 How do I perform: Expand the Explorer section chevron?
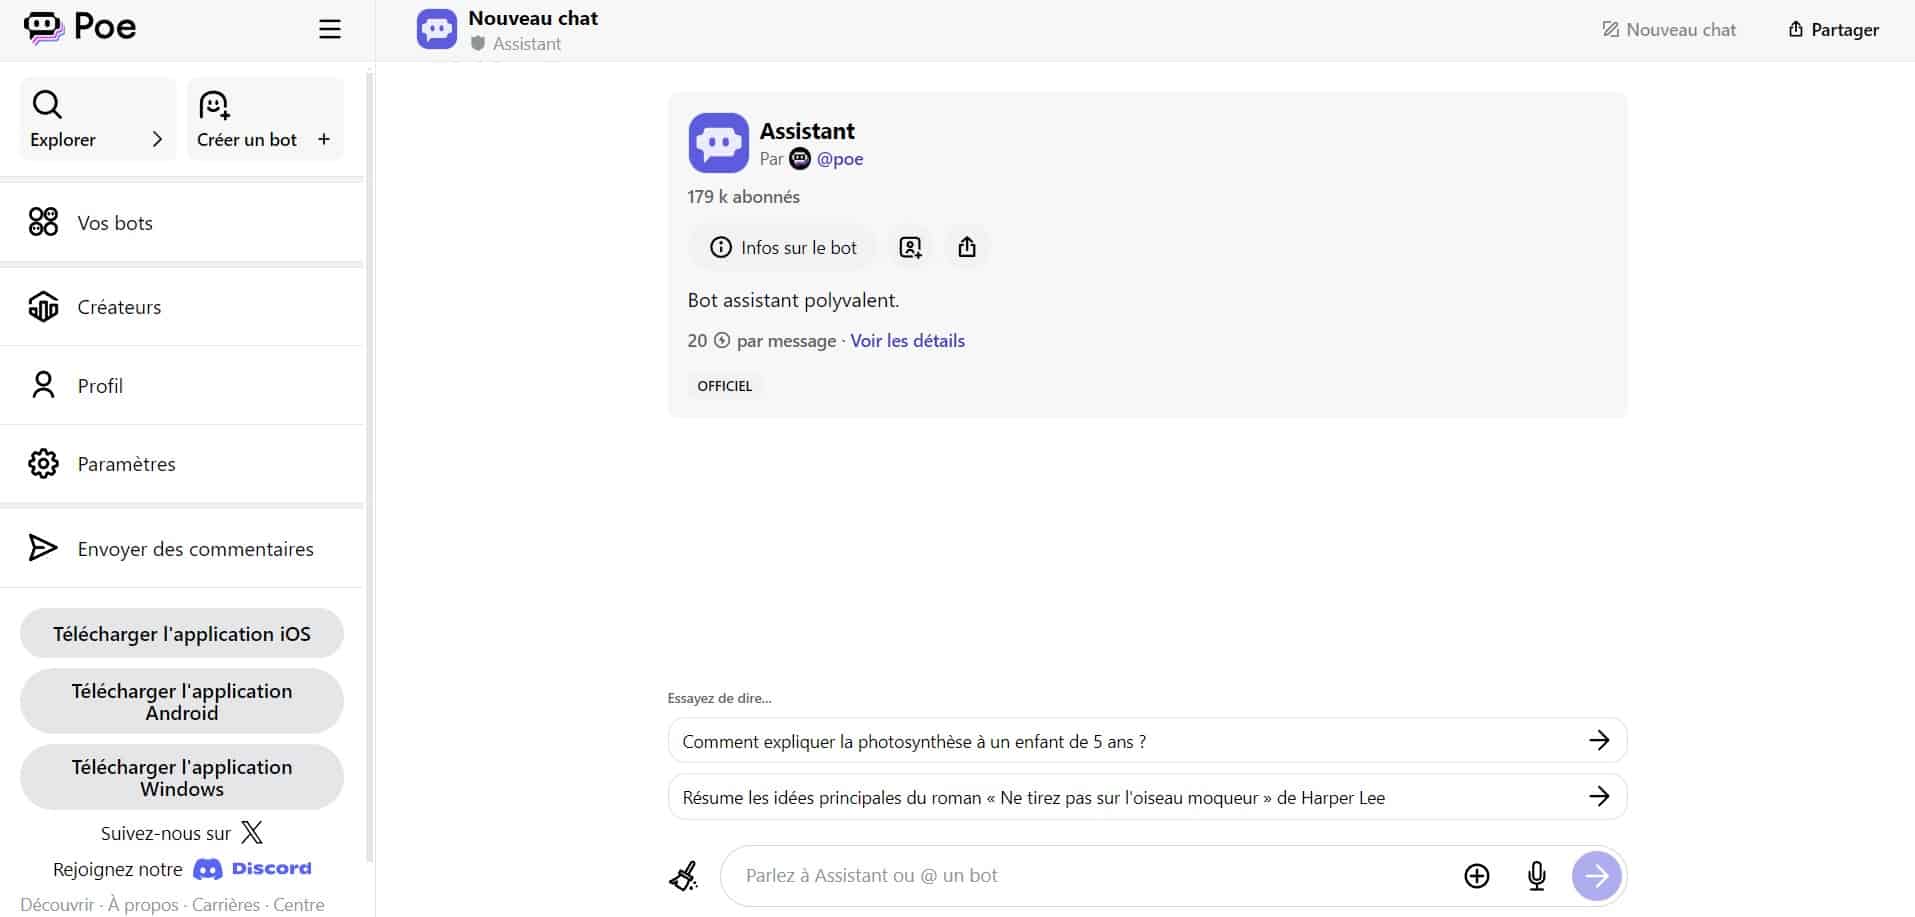pos(157,139)
